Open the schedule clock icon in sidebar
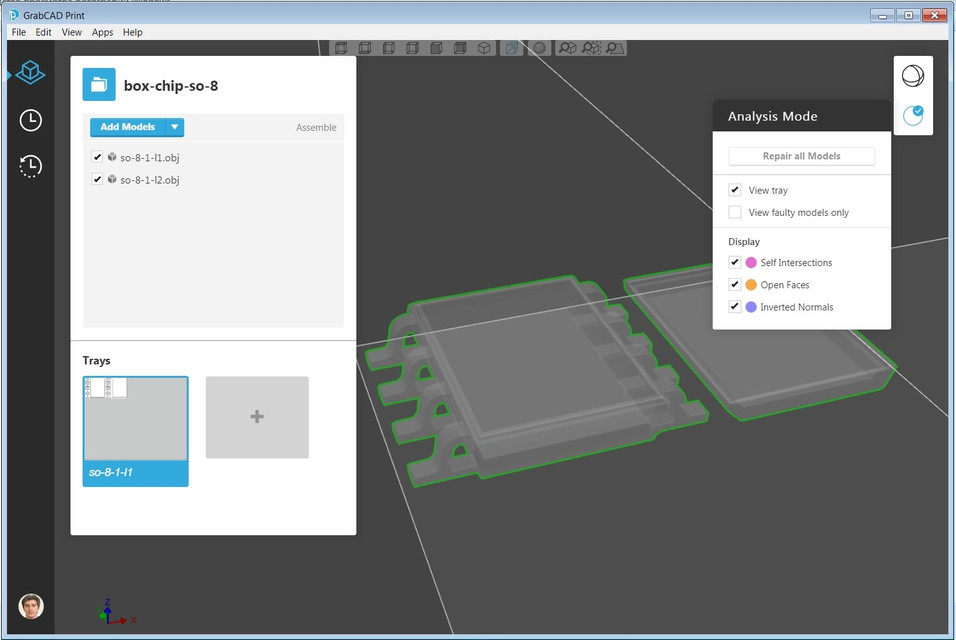This screenshot has width=956, height=640. [x=29, y=120]
